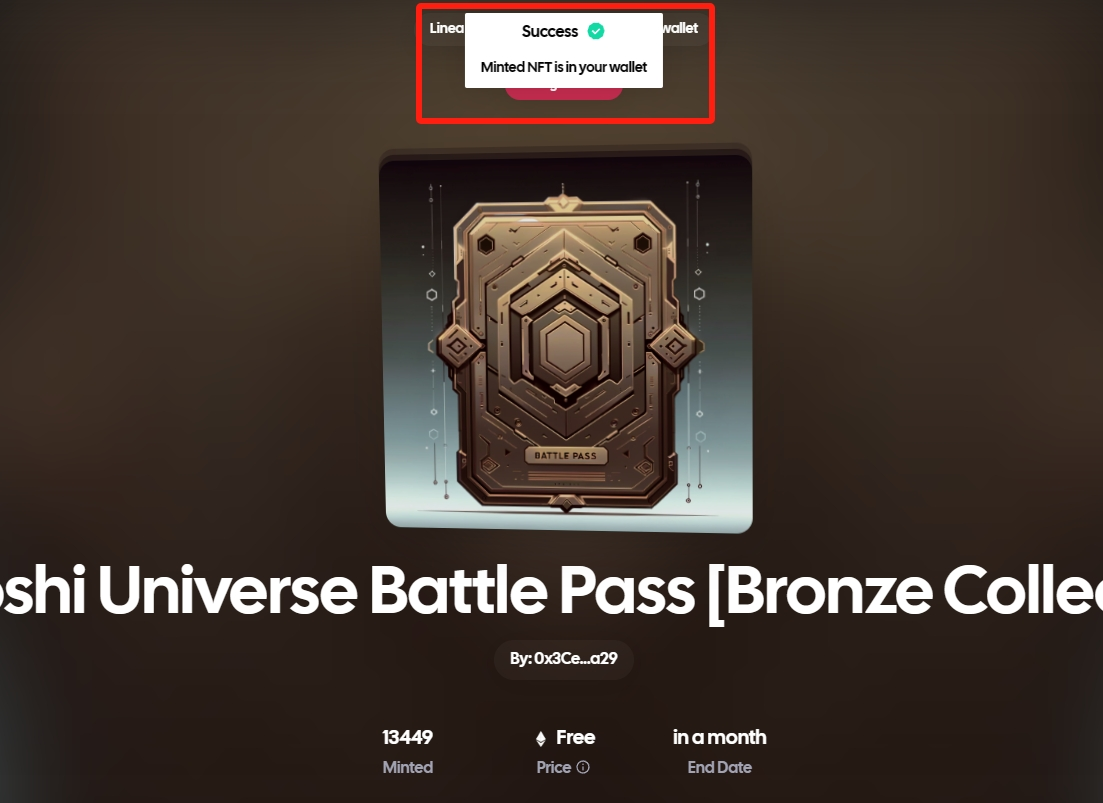Click the 'in a month' end date value
The image size is (1103, 803).
pyautogui.click(x=720, y=738)
